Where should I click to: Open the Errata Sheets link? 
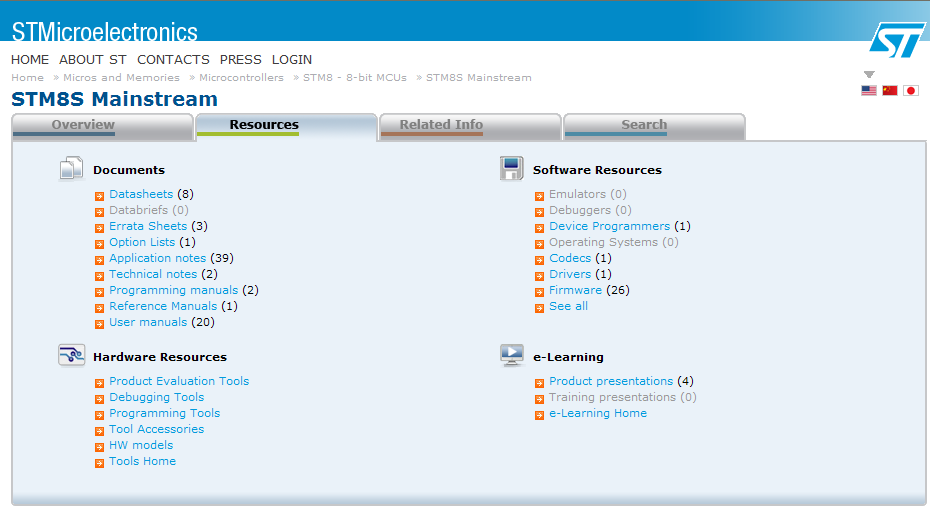[x=148, y=226]
